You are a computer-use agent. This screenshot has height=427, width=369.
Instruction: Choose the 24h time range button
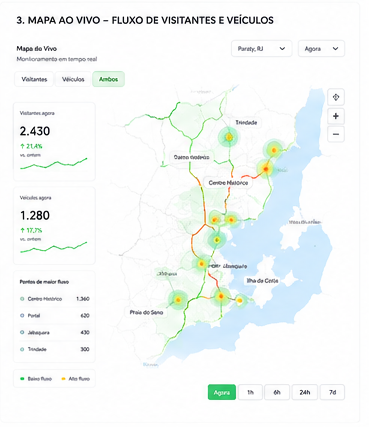(305, 392)
